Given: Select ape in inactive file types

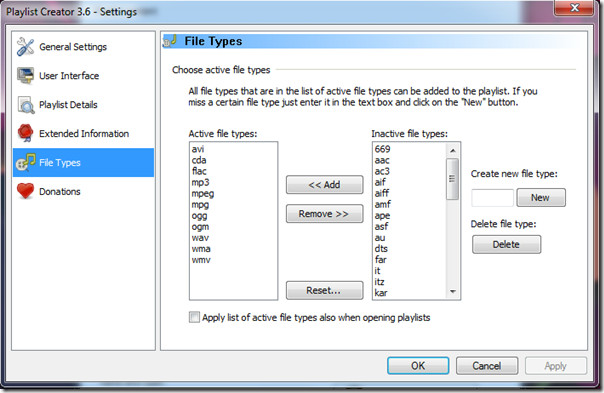Looking at the screenshot, I should [410, 215].
